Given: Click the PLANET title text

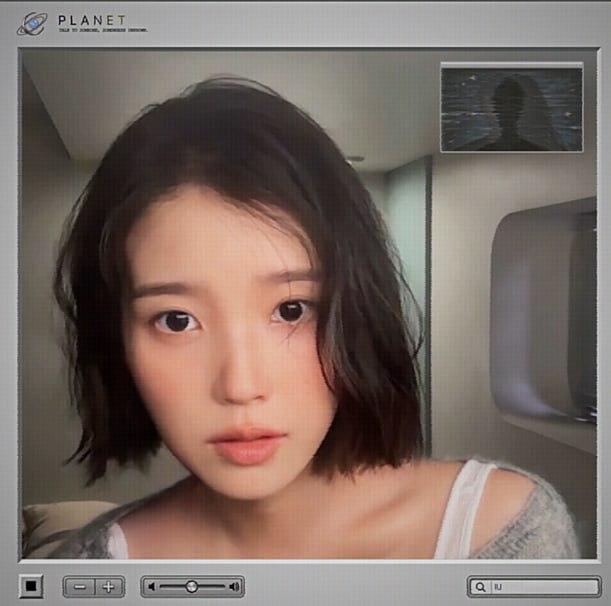Looking at the screenshot, I should click(x=92, y=20).
